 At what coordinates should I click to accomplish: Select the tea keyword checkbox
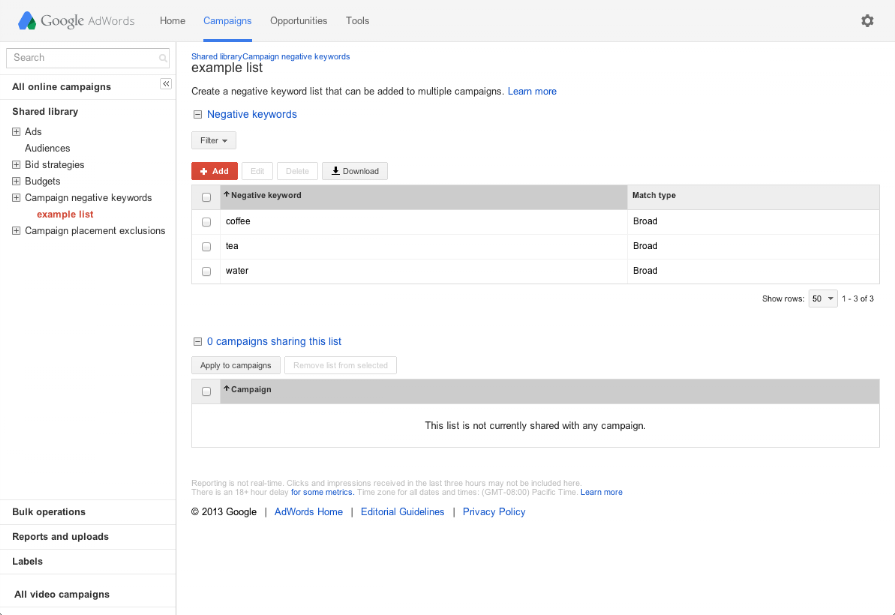pos(206,247)
